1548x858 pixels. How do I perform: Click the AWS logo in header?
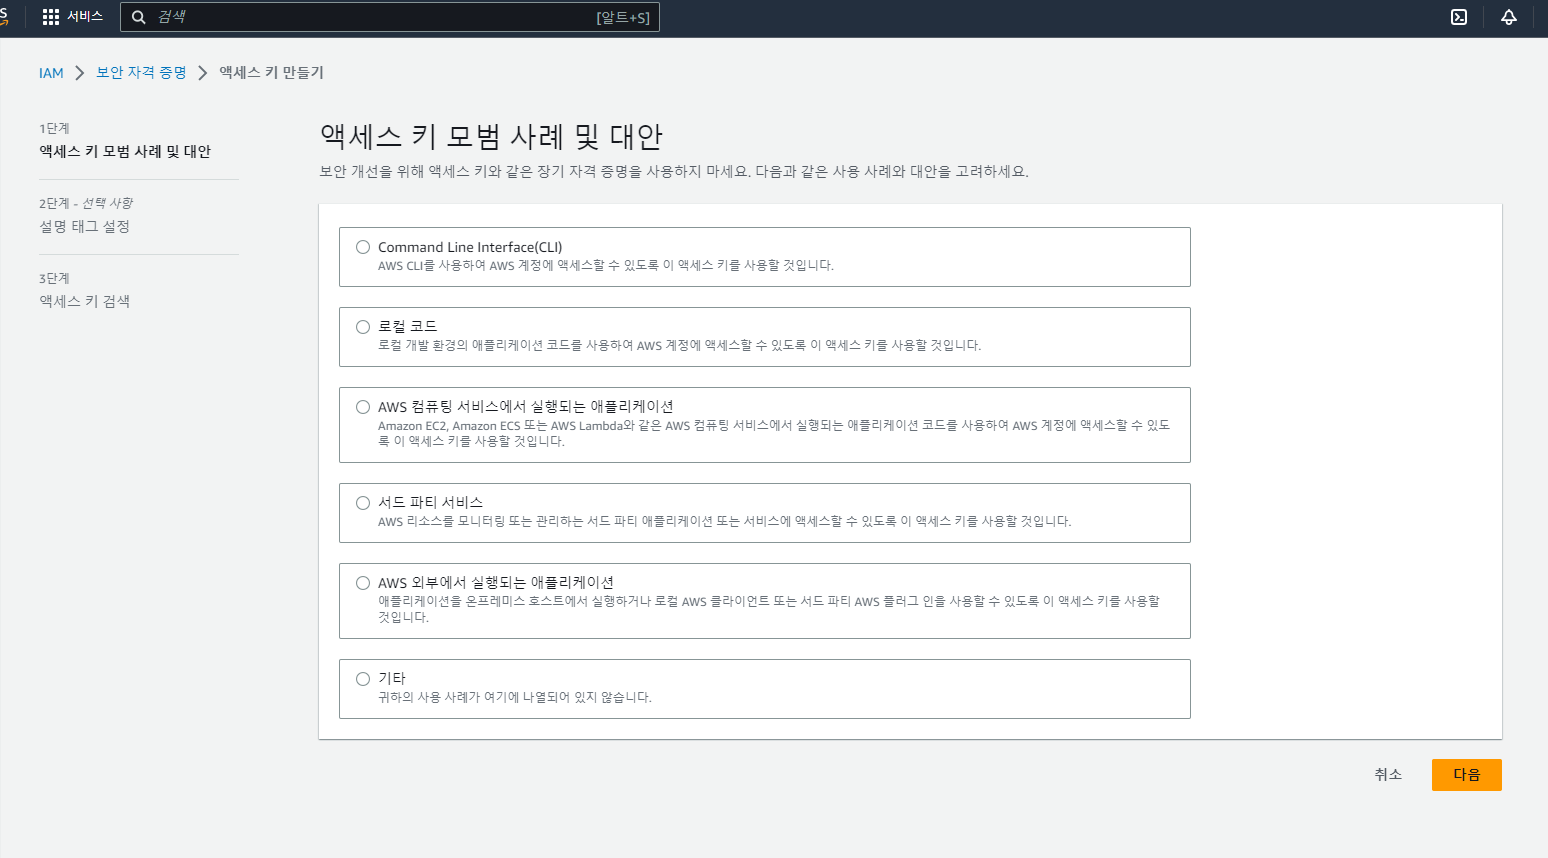click(4, 16)
